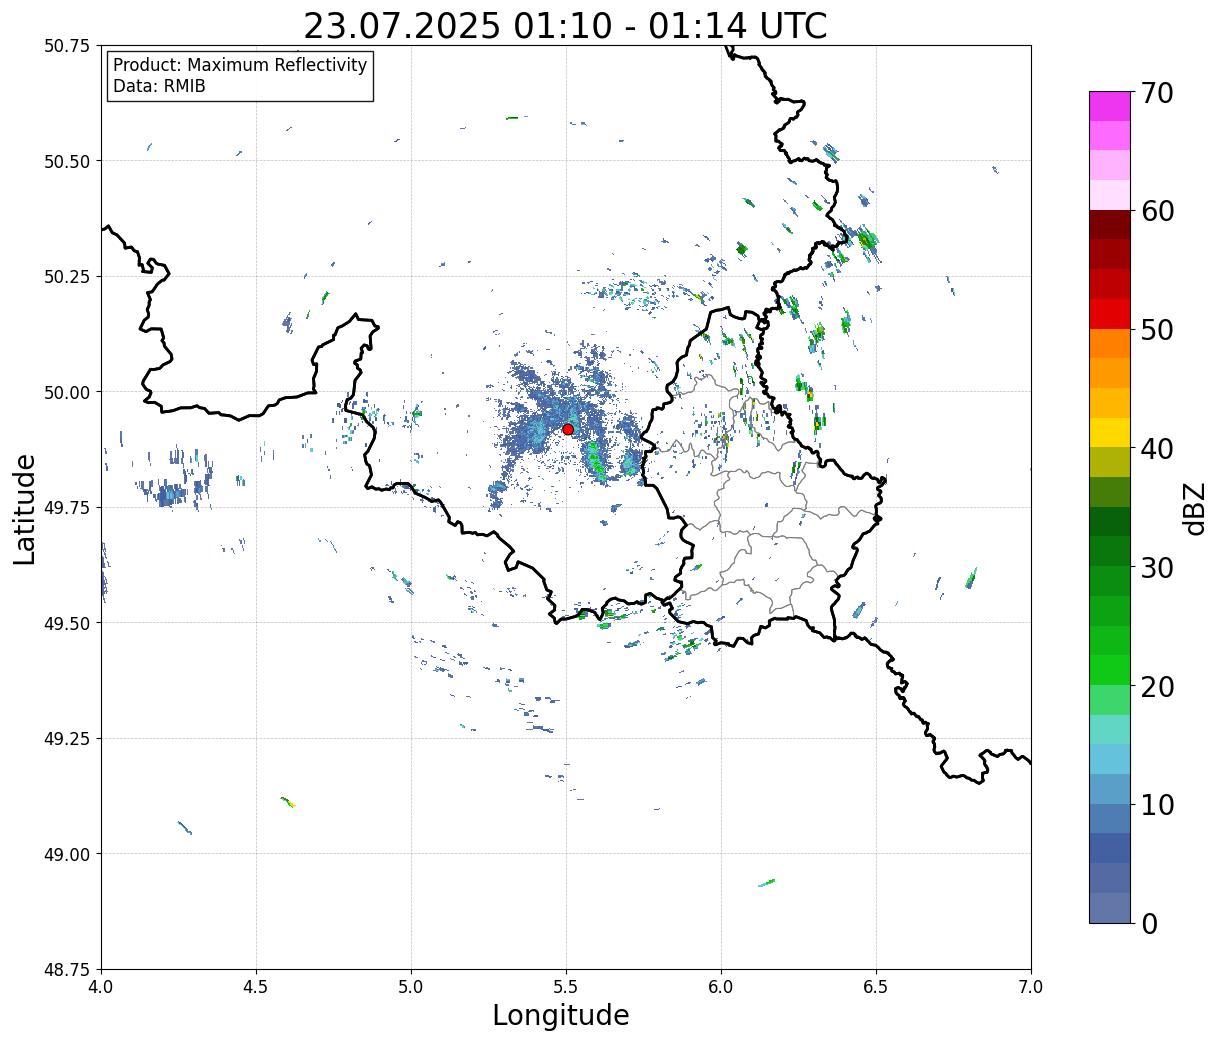Click the dark red colorbar segment below 60

[1110, 225]
